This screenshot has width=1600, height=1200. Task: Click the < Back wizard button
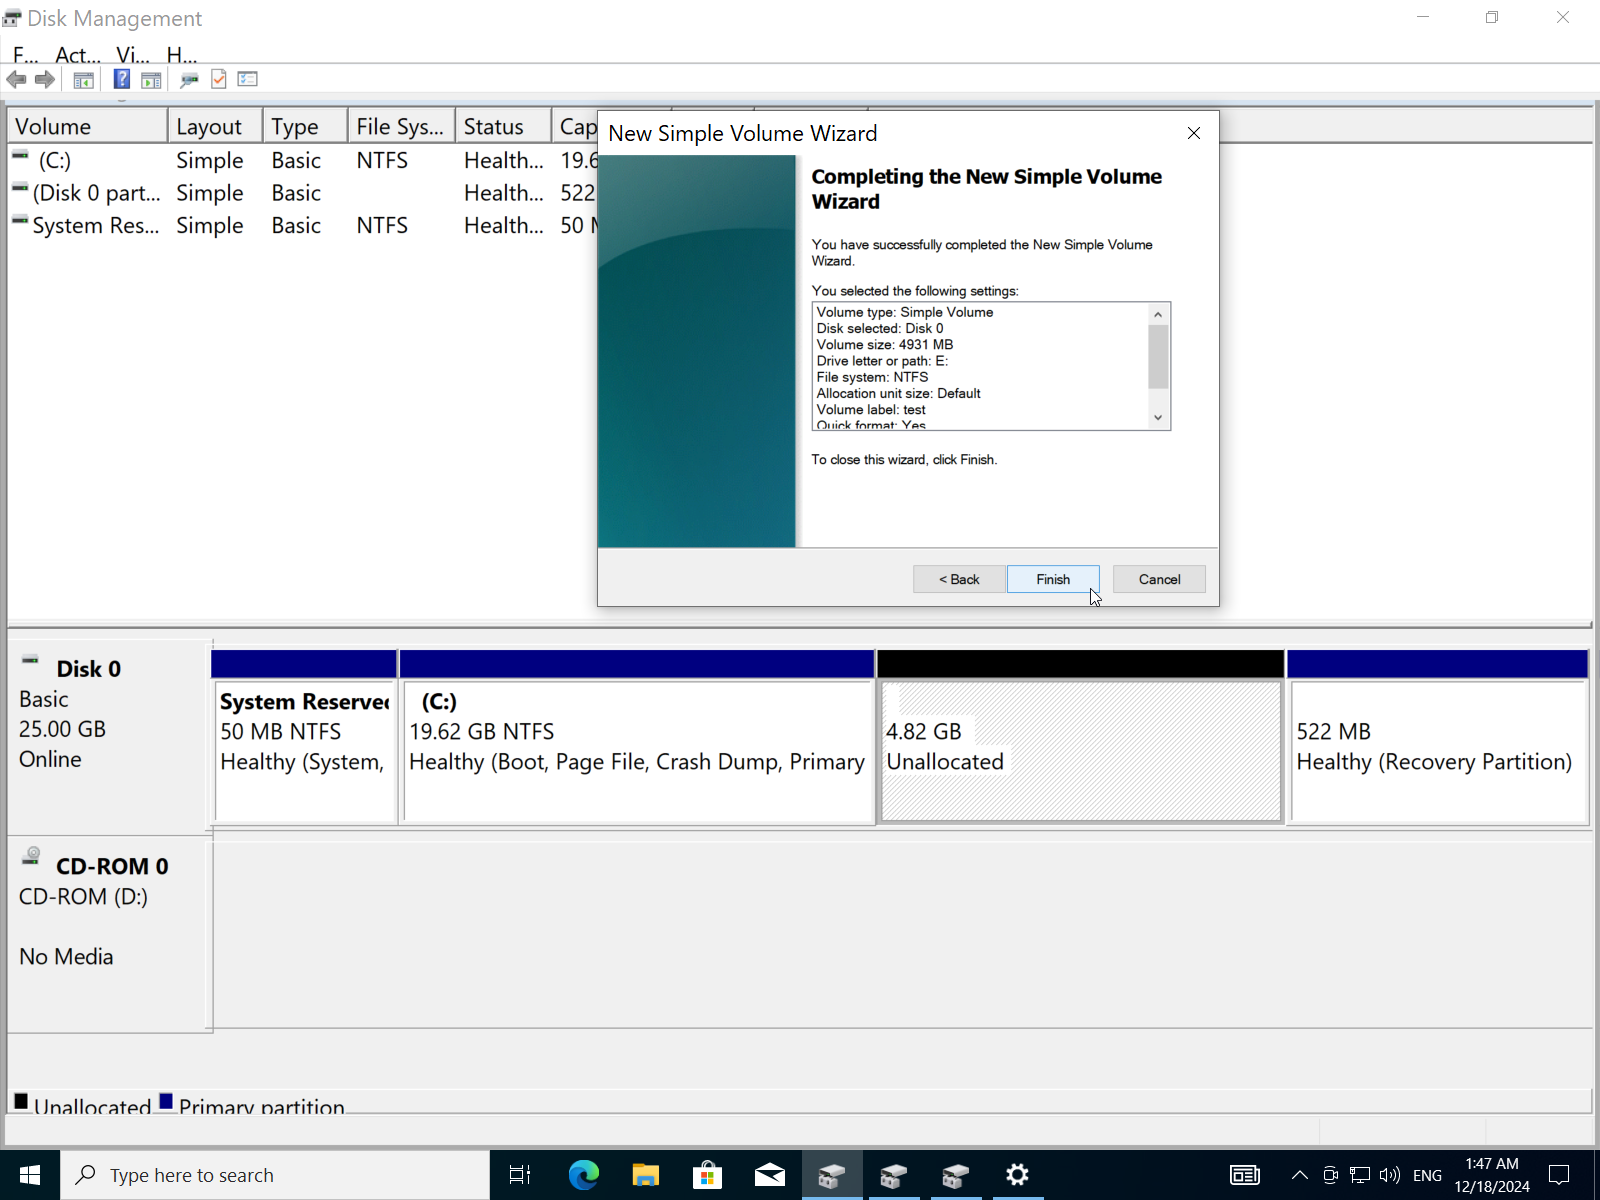coord(958,579)
